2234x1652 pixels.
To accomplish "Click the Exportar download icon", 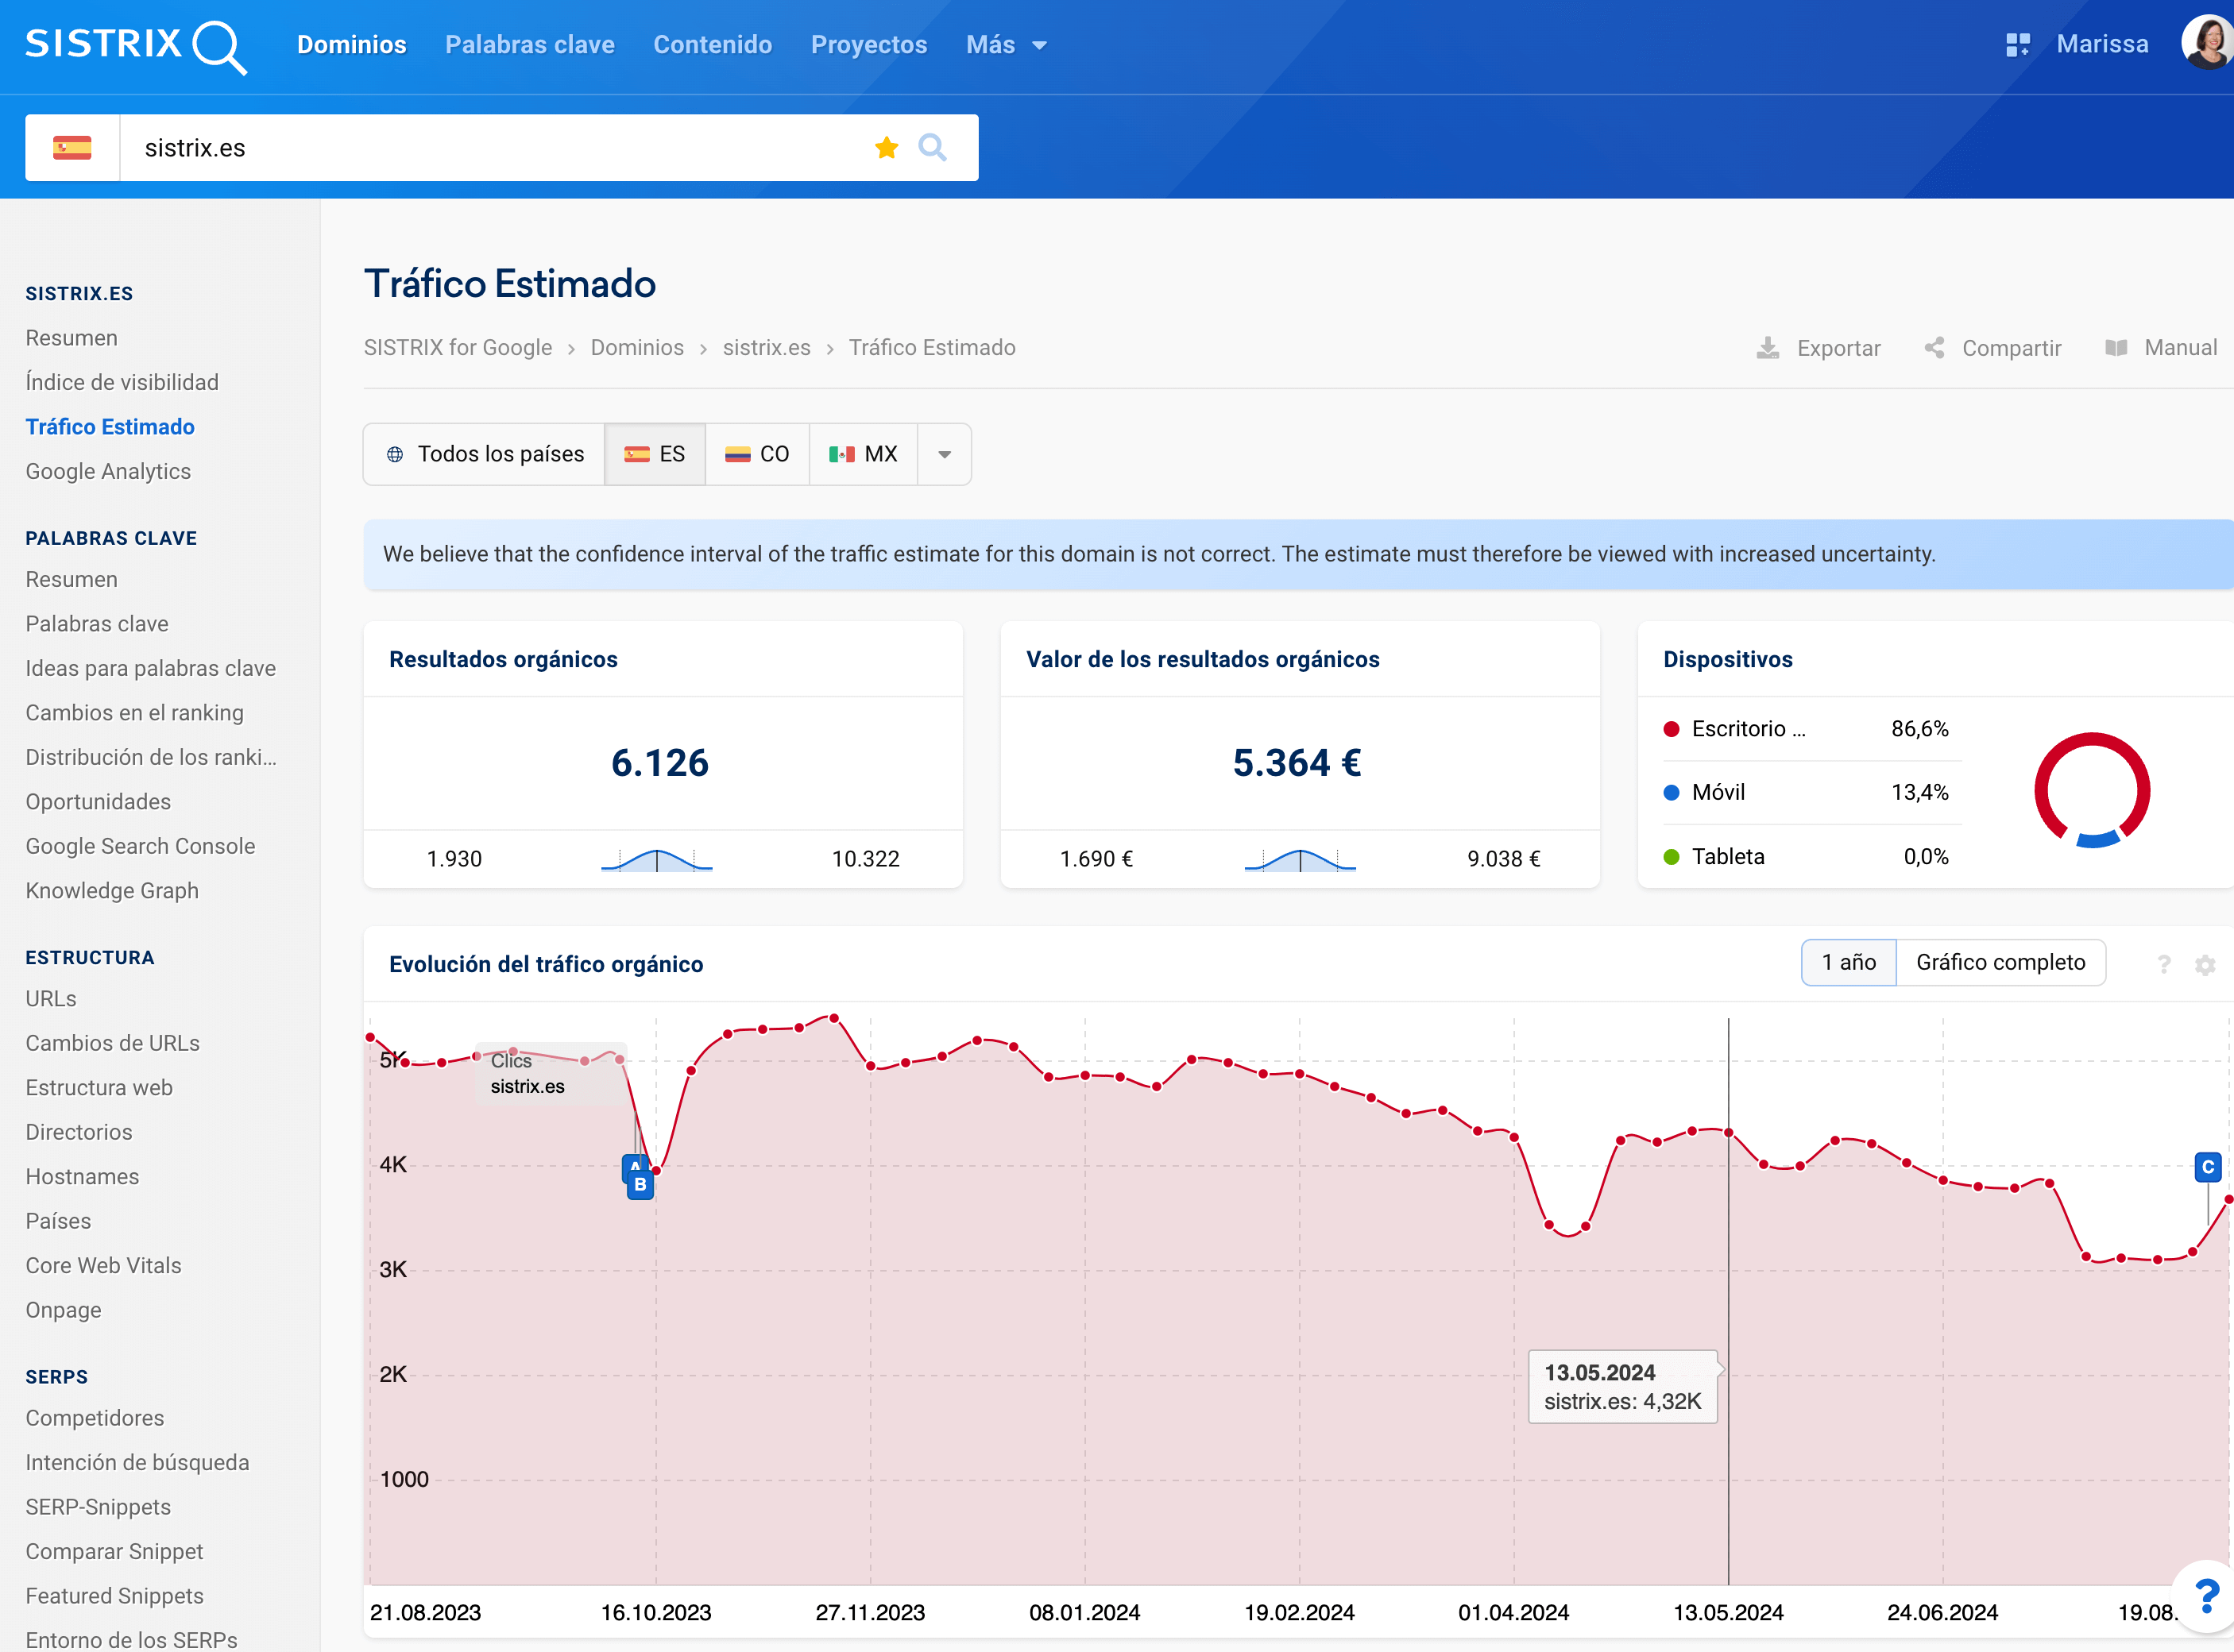I will (x=1768, y=348).
